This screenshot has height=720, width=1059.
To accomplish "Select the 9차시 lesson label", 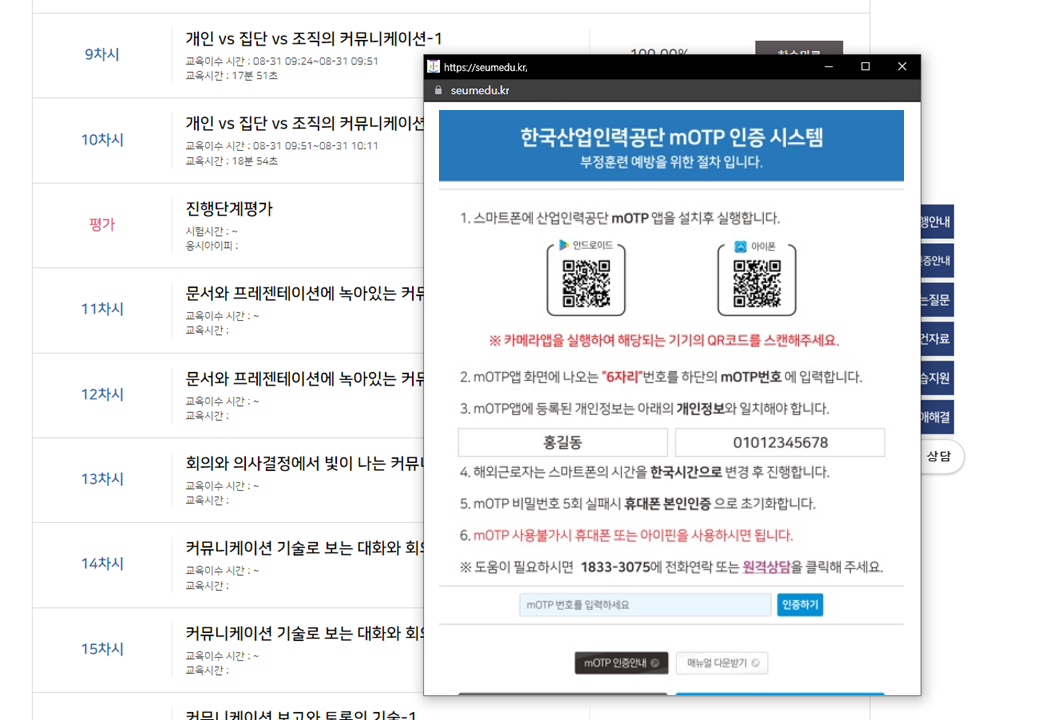I will (x=102, y=54).
